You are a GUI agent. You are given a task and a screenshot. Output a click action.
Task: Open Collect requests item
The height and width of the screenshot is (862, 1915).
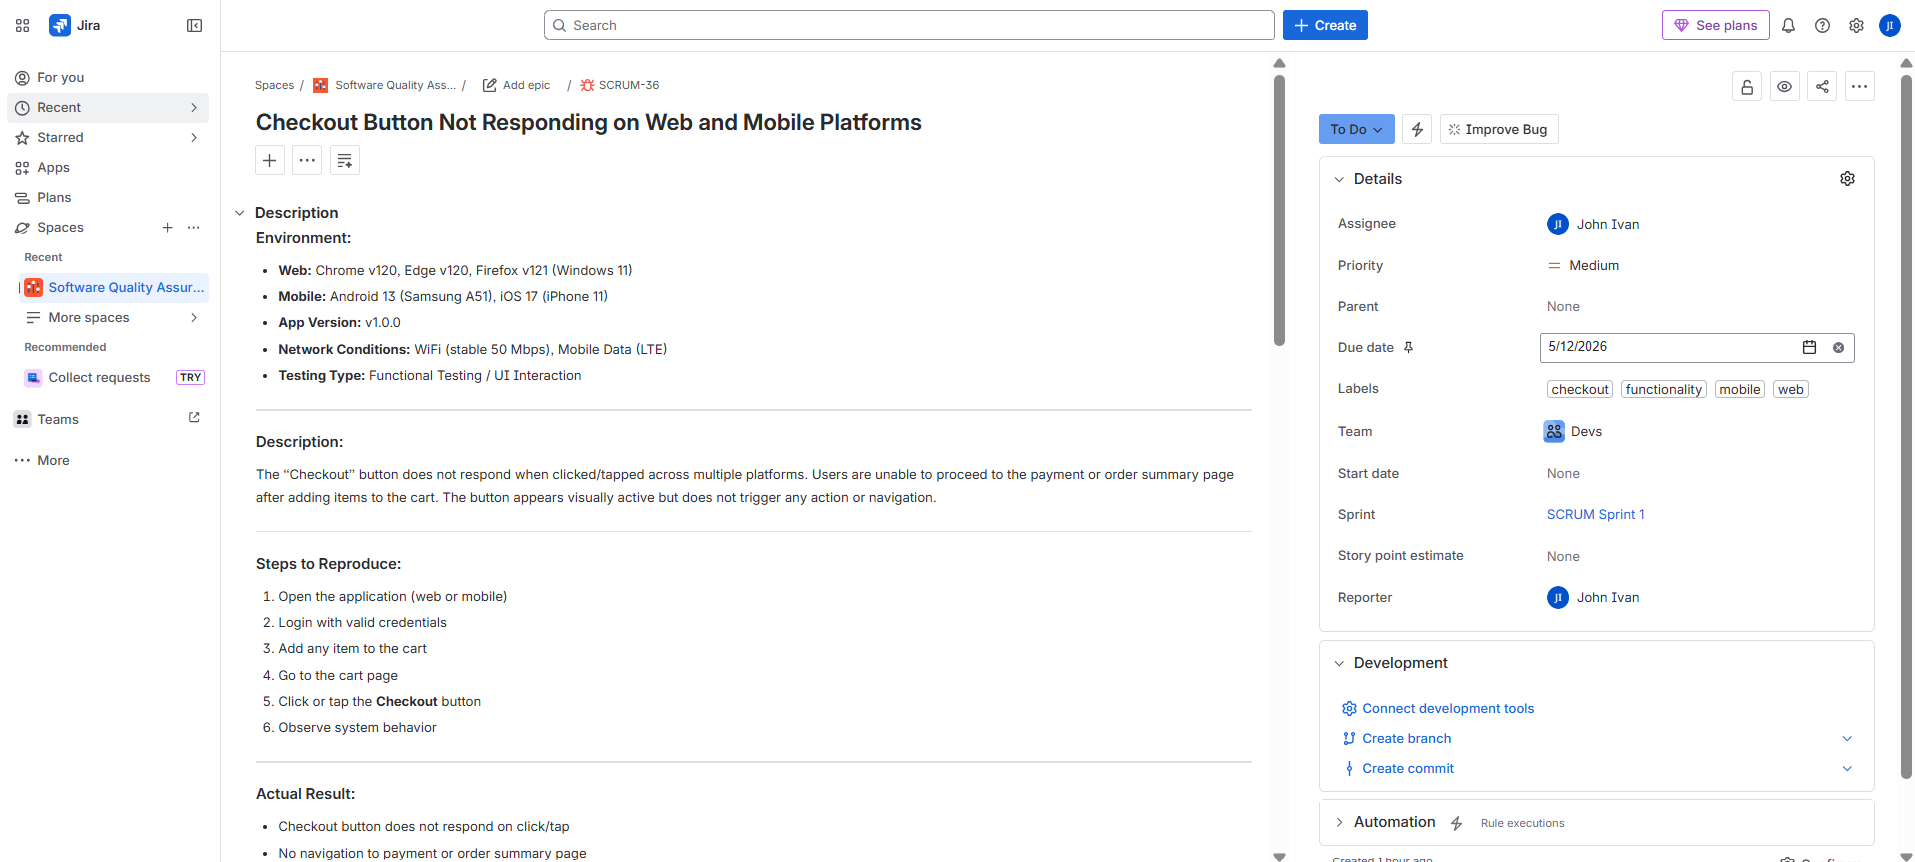[x=114, y=377]
